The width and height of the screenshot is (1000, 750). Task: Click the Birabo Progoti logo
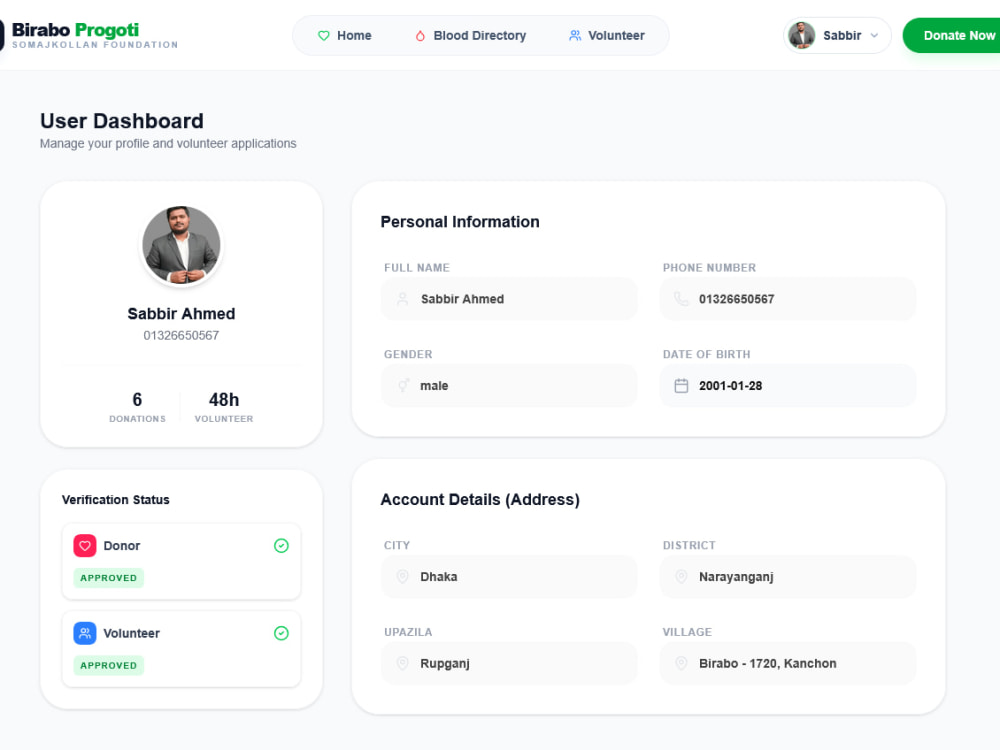(89, 36)
